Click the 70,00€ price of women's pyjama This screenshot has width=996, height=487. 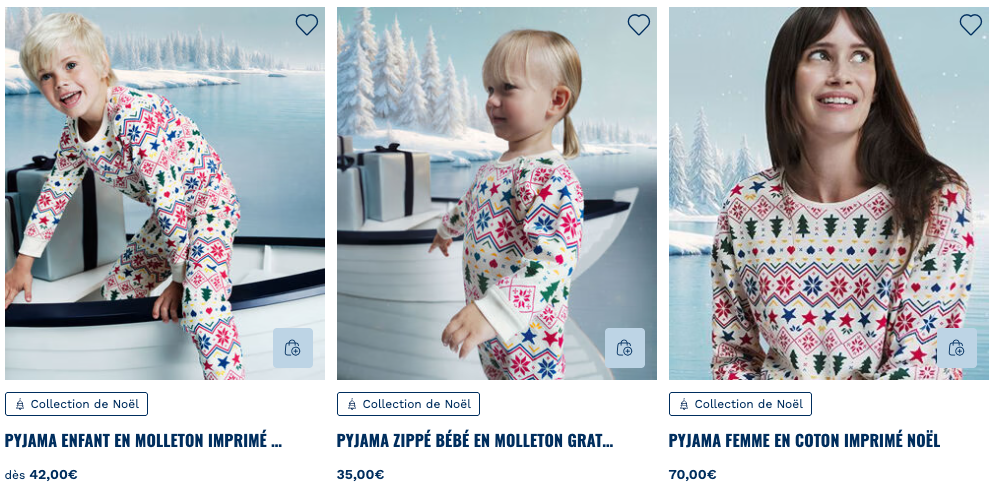pyautogui.click(x=692, y=475)
